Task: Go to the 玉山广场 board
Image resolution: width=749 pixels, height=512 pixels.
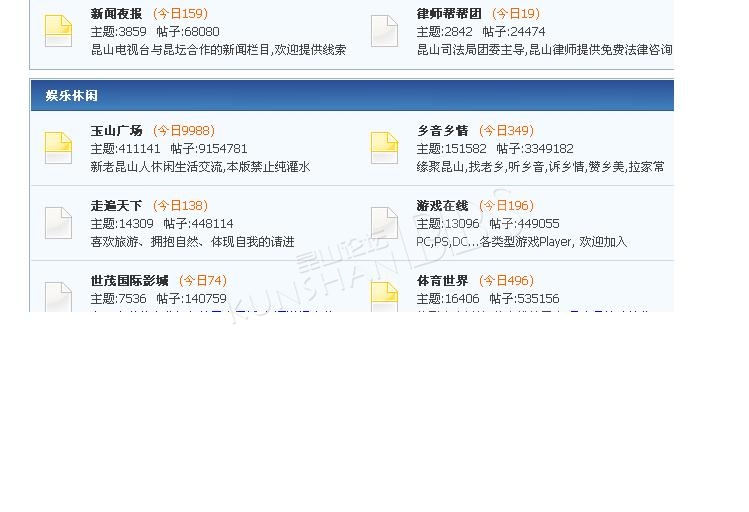Action: point(116,131)
